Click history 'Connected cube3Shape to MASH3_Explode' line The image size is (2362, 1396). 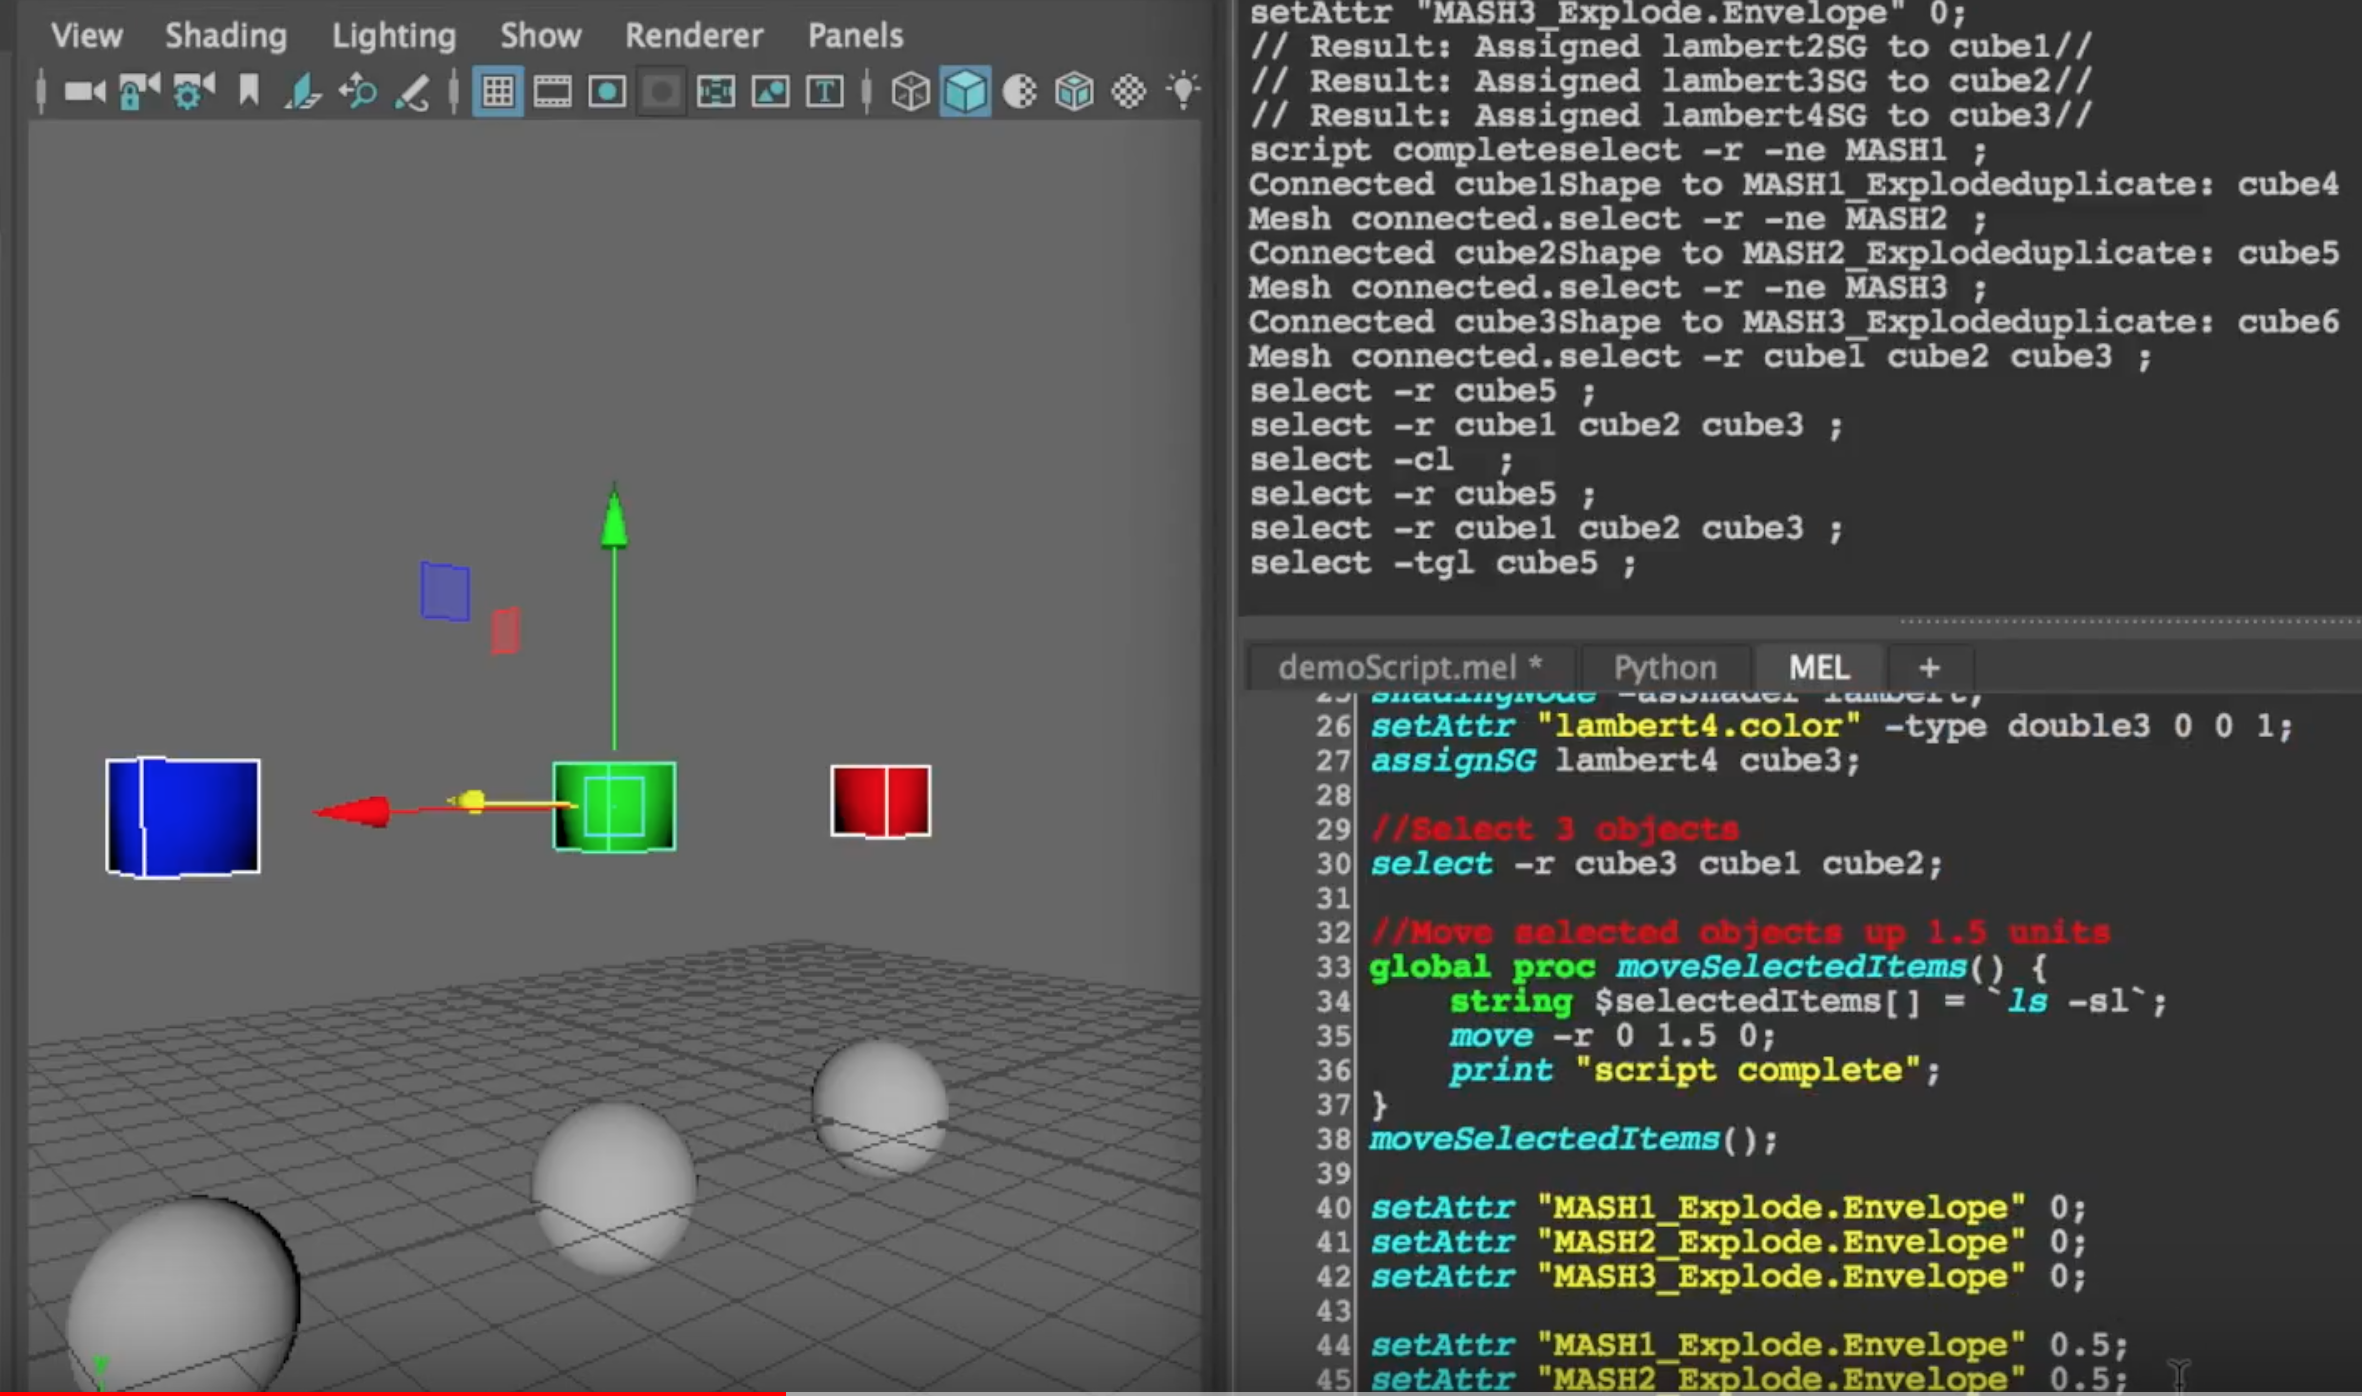(1794, 322)
